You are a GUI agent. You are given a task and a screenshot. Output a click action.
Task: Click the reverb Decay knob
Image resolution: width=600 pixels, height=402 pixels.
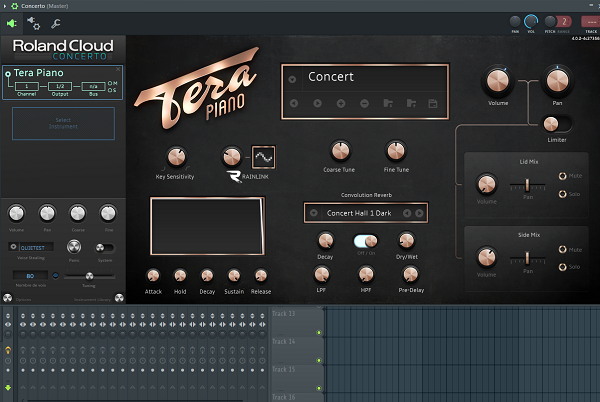326,241
